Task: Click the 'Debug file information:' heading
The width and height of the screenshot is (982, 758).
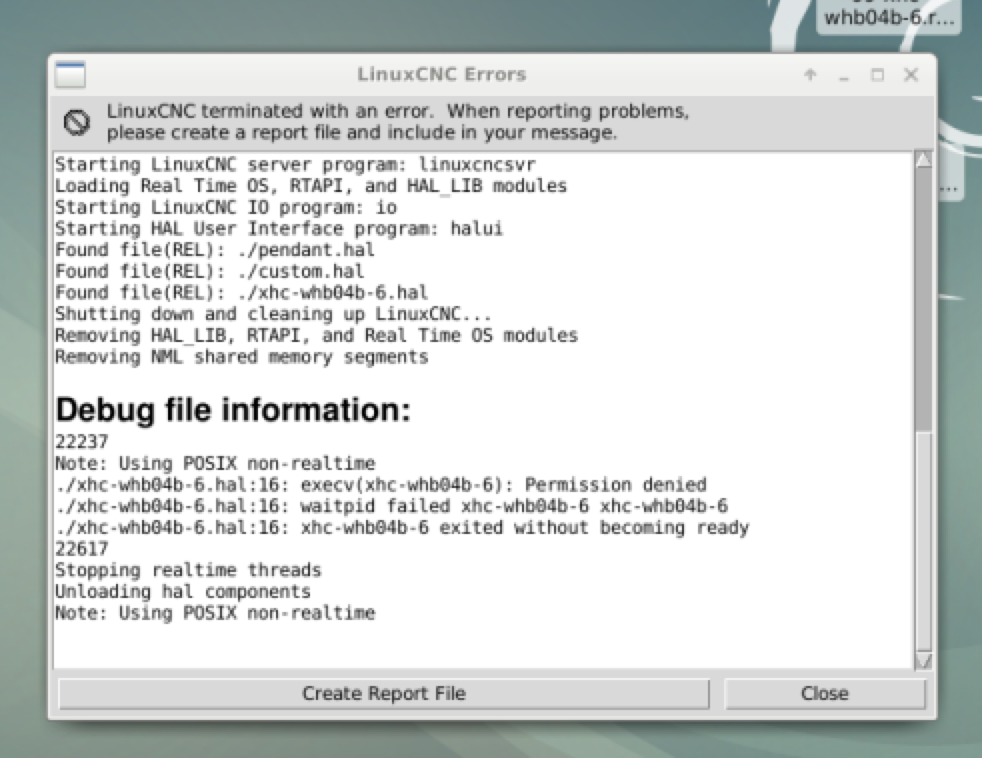Action: click(x=233, y=410)
